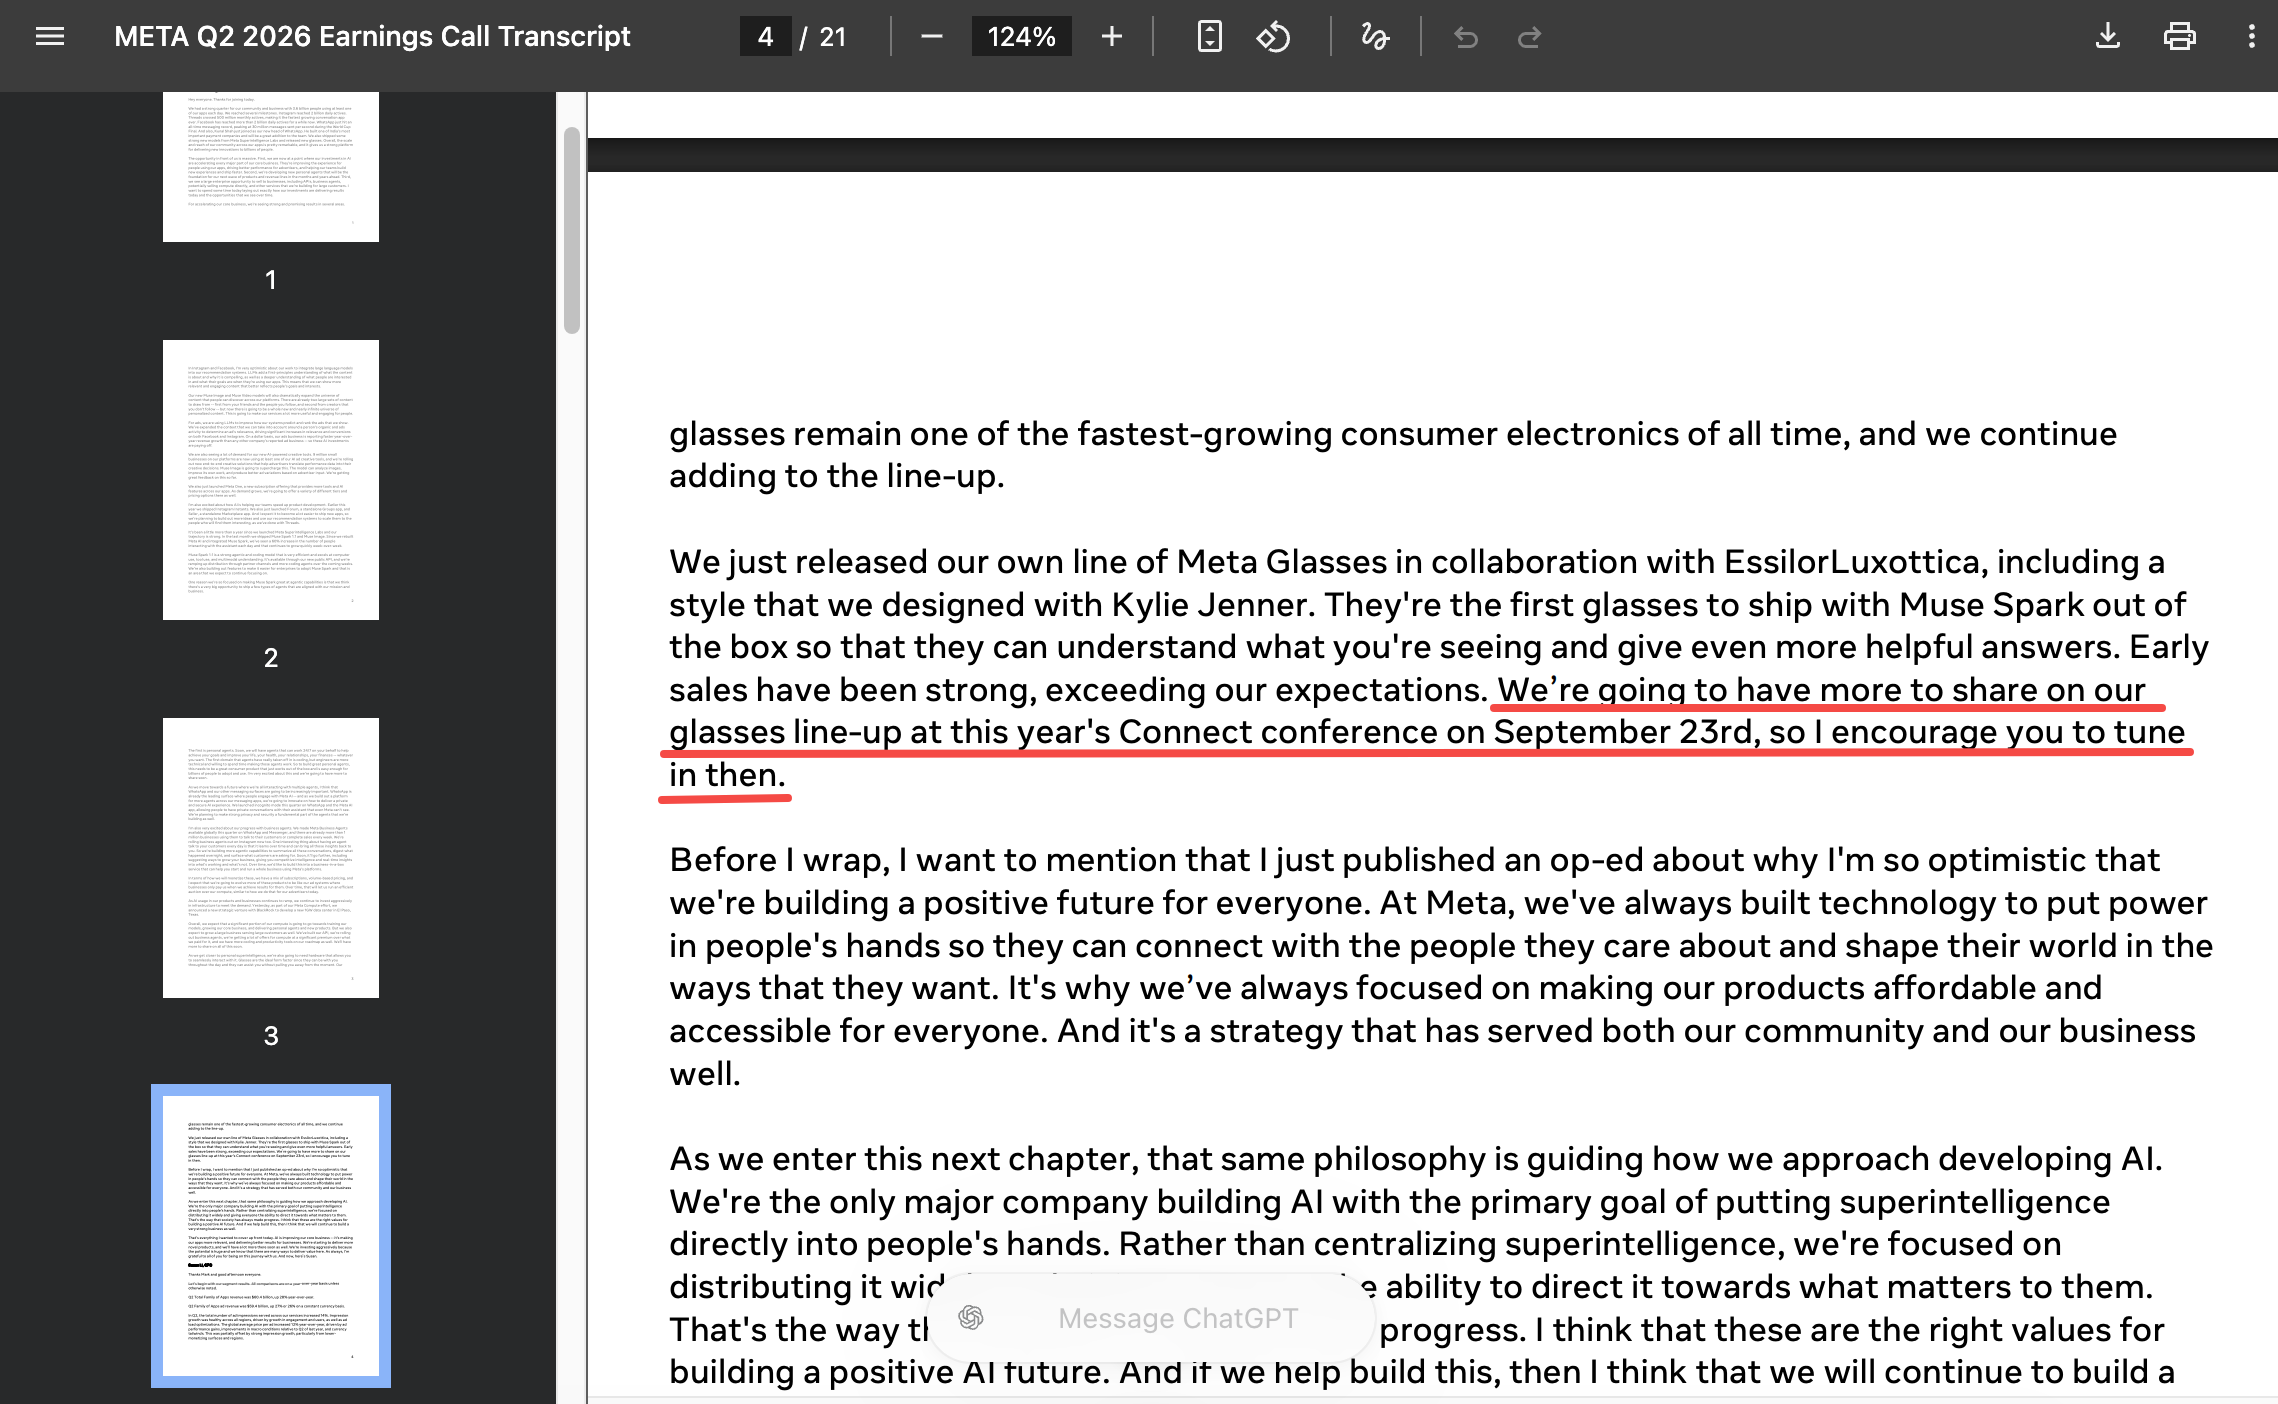The width and height of the screenshot is (2278, 1404).
Task: Click the lone word 'well.' ending paragraph
Action: [x=705, y=1074]
